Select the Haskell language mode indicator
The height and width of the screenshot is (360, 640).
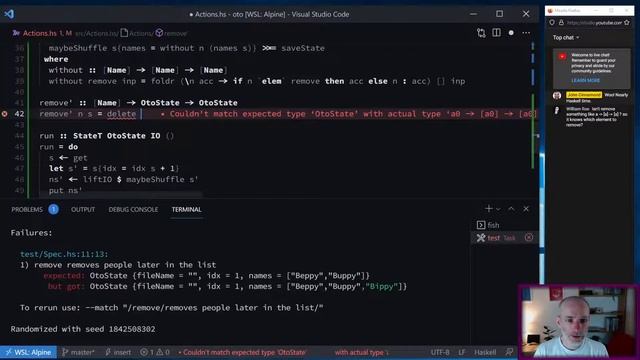click(485, 352)
